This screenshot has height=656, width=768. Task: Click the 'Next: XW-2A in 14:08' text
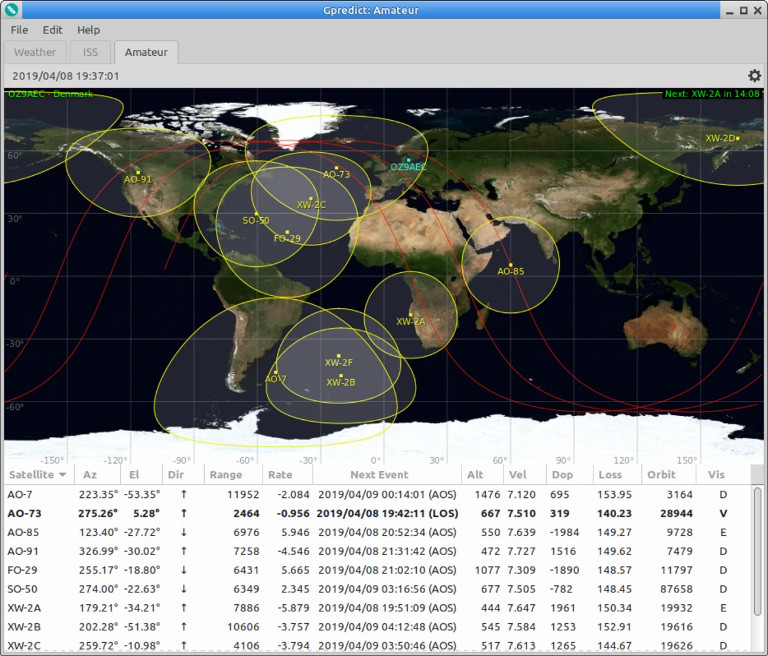point(712,94)
